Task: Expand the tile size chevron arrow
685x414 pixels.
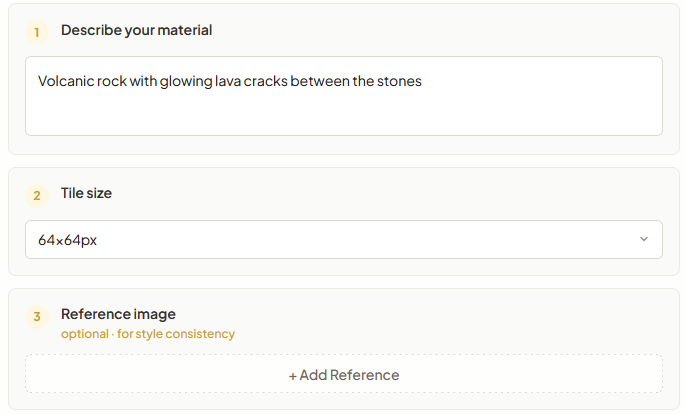Action: click(644, 239)
